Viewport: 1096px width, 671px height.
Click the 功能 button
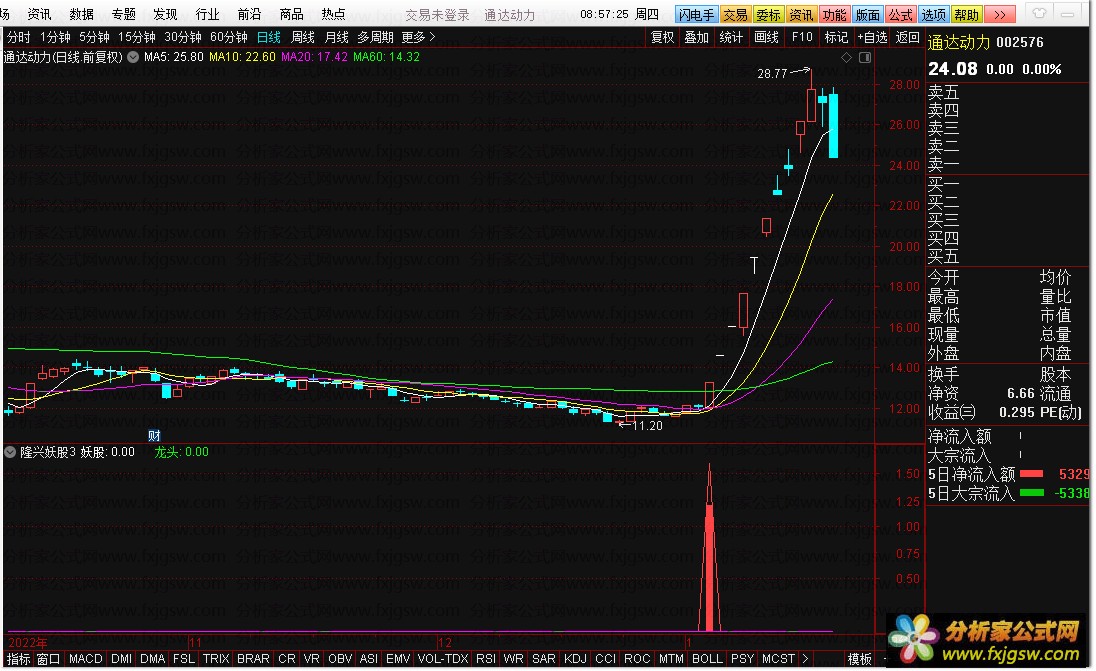coord(834,15)
